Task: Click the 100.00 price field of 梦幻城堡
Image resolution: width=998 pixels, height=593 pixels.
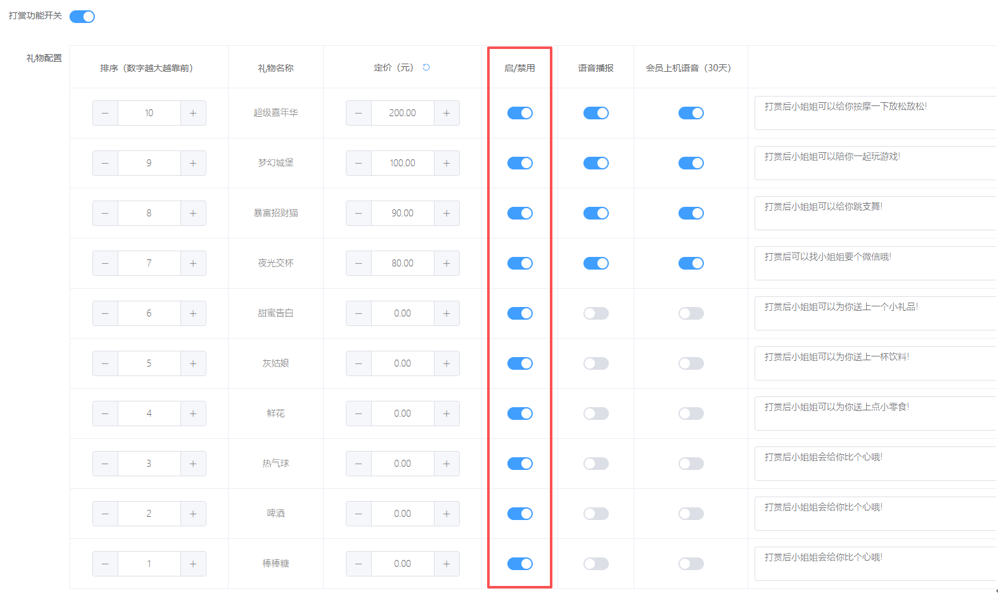Action: pos(403,164)
